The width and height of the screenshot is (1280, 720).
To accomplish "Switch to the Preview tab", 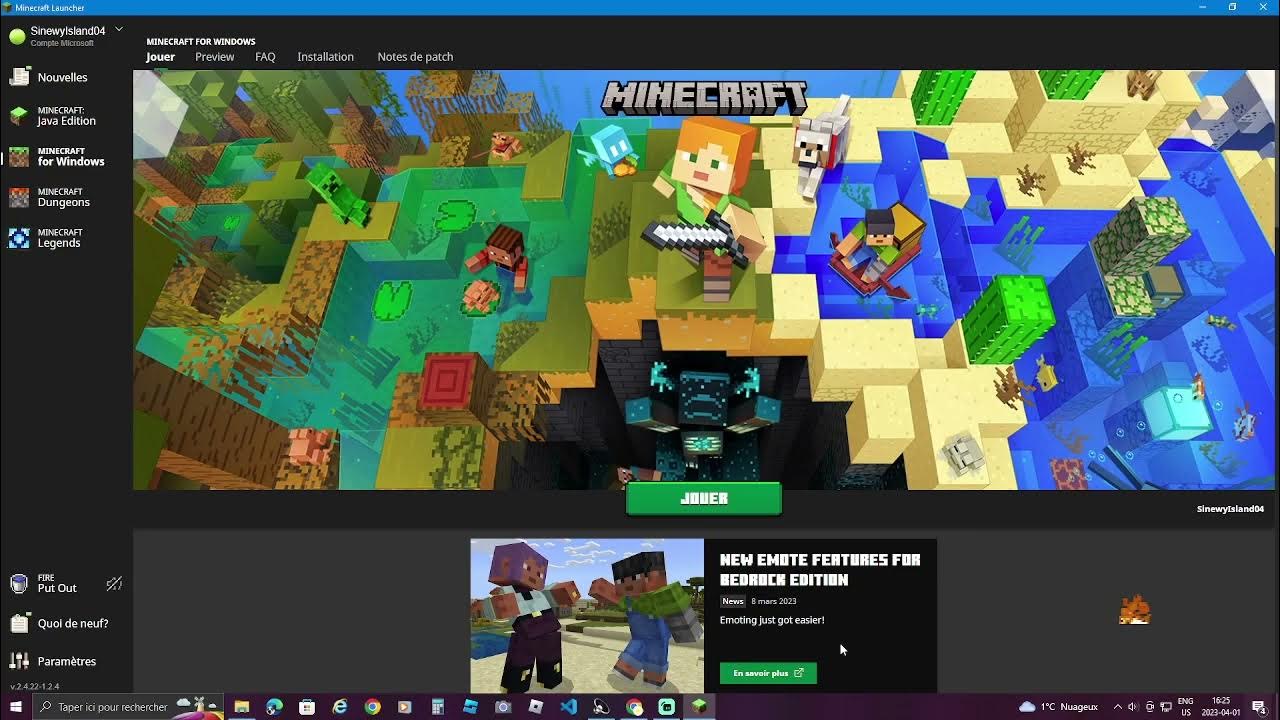I will coord(214,57).
